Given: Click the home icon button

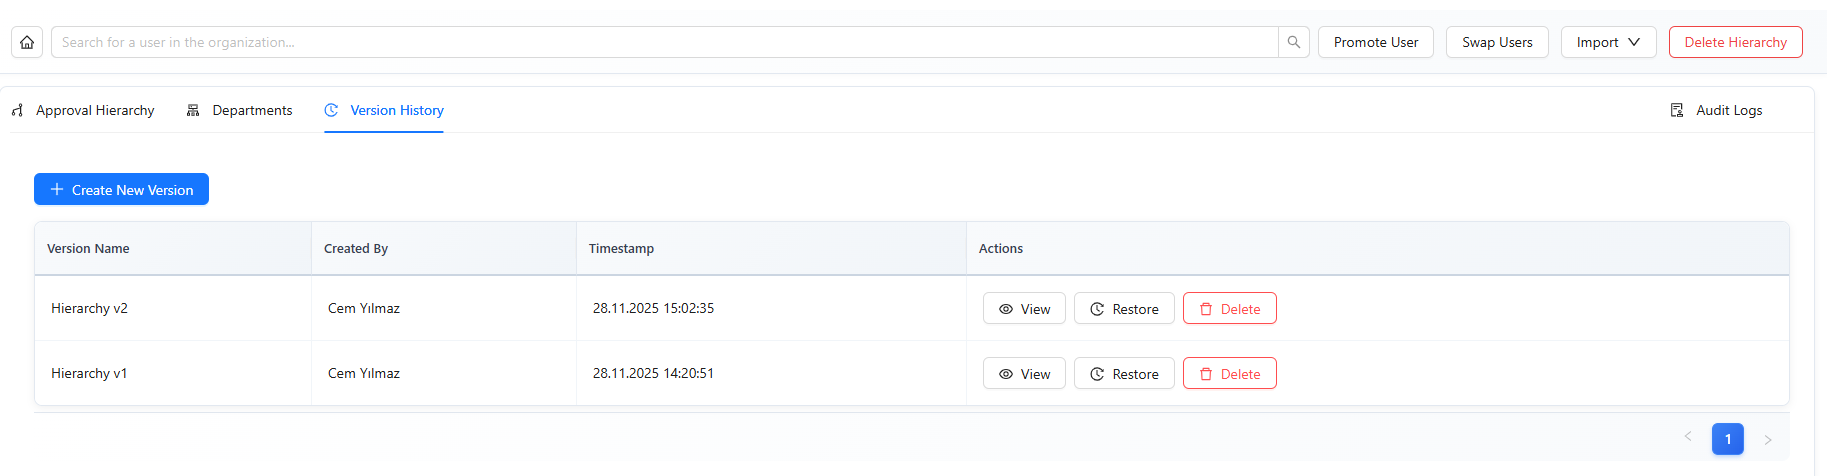Looking at the screenshot, I should pyautogui.click(x=27, y=42).
